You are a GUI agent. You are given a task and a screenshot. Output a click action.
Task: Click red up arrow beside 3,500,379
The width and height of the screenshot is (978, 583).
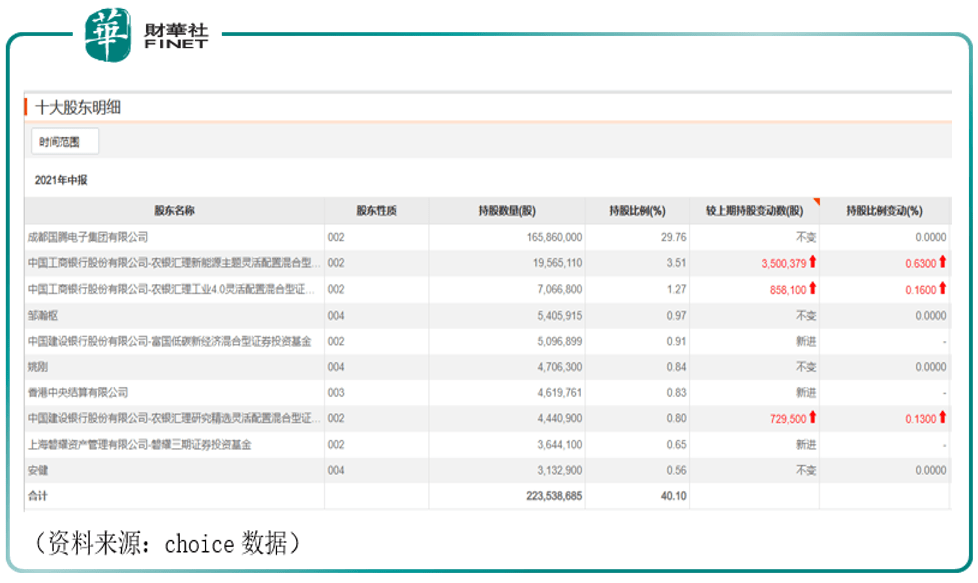pyautogui.click(x=813, y=263)
